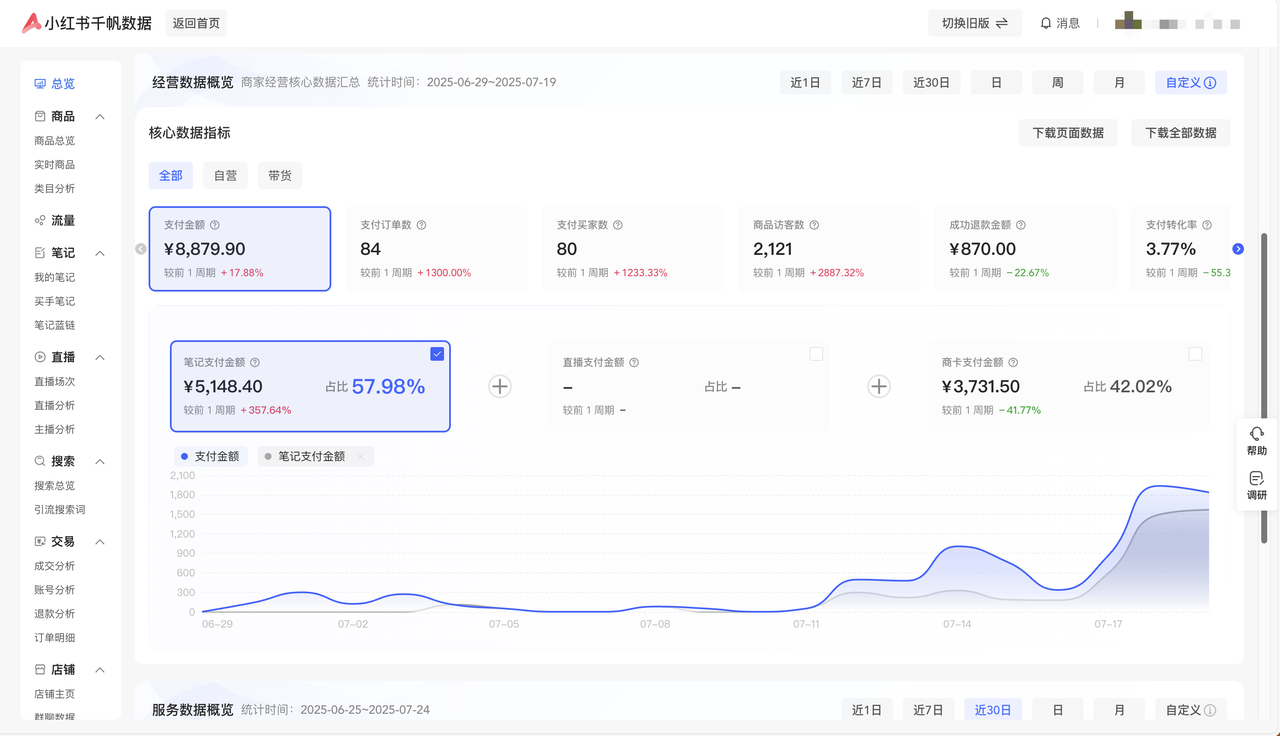
Task: Open help tooltip next to 支付转化率
Action: 1207,226
